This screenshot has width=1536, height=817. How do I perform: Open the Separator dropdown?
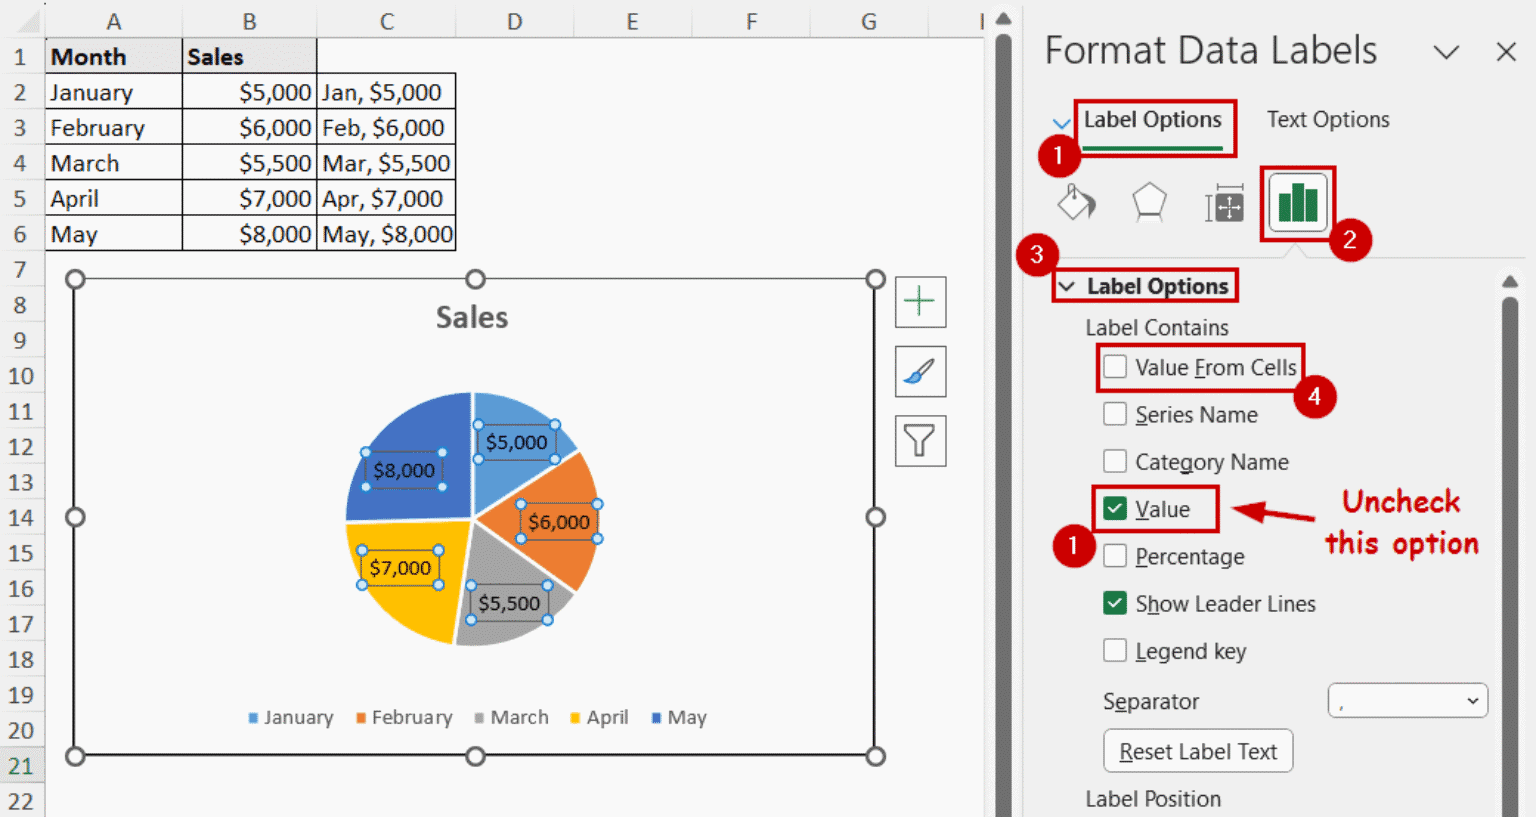1407,701
